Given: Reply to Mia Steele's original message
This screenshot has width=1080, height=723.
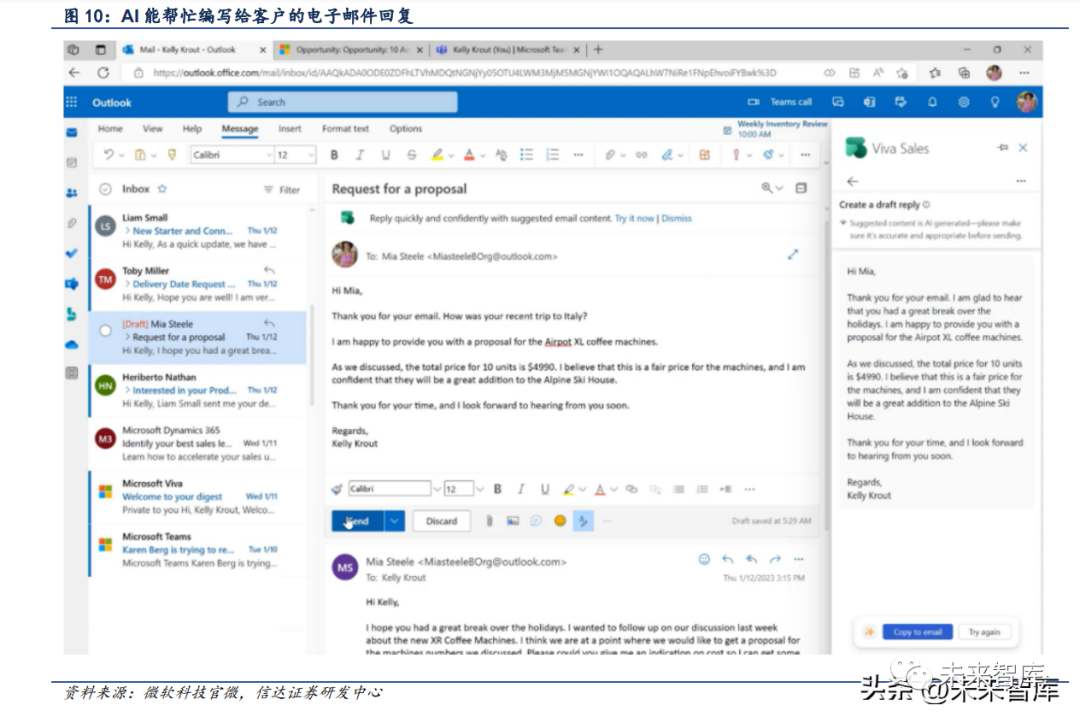Looking at the screenshot, I should (x=727, y=559).
